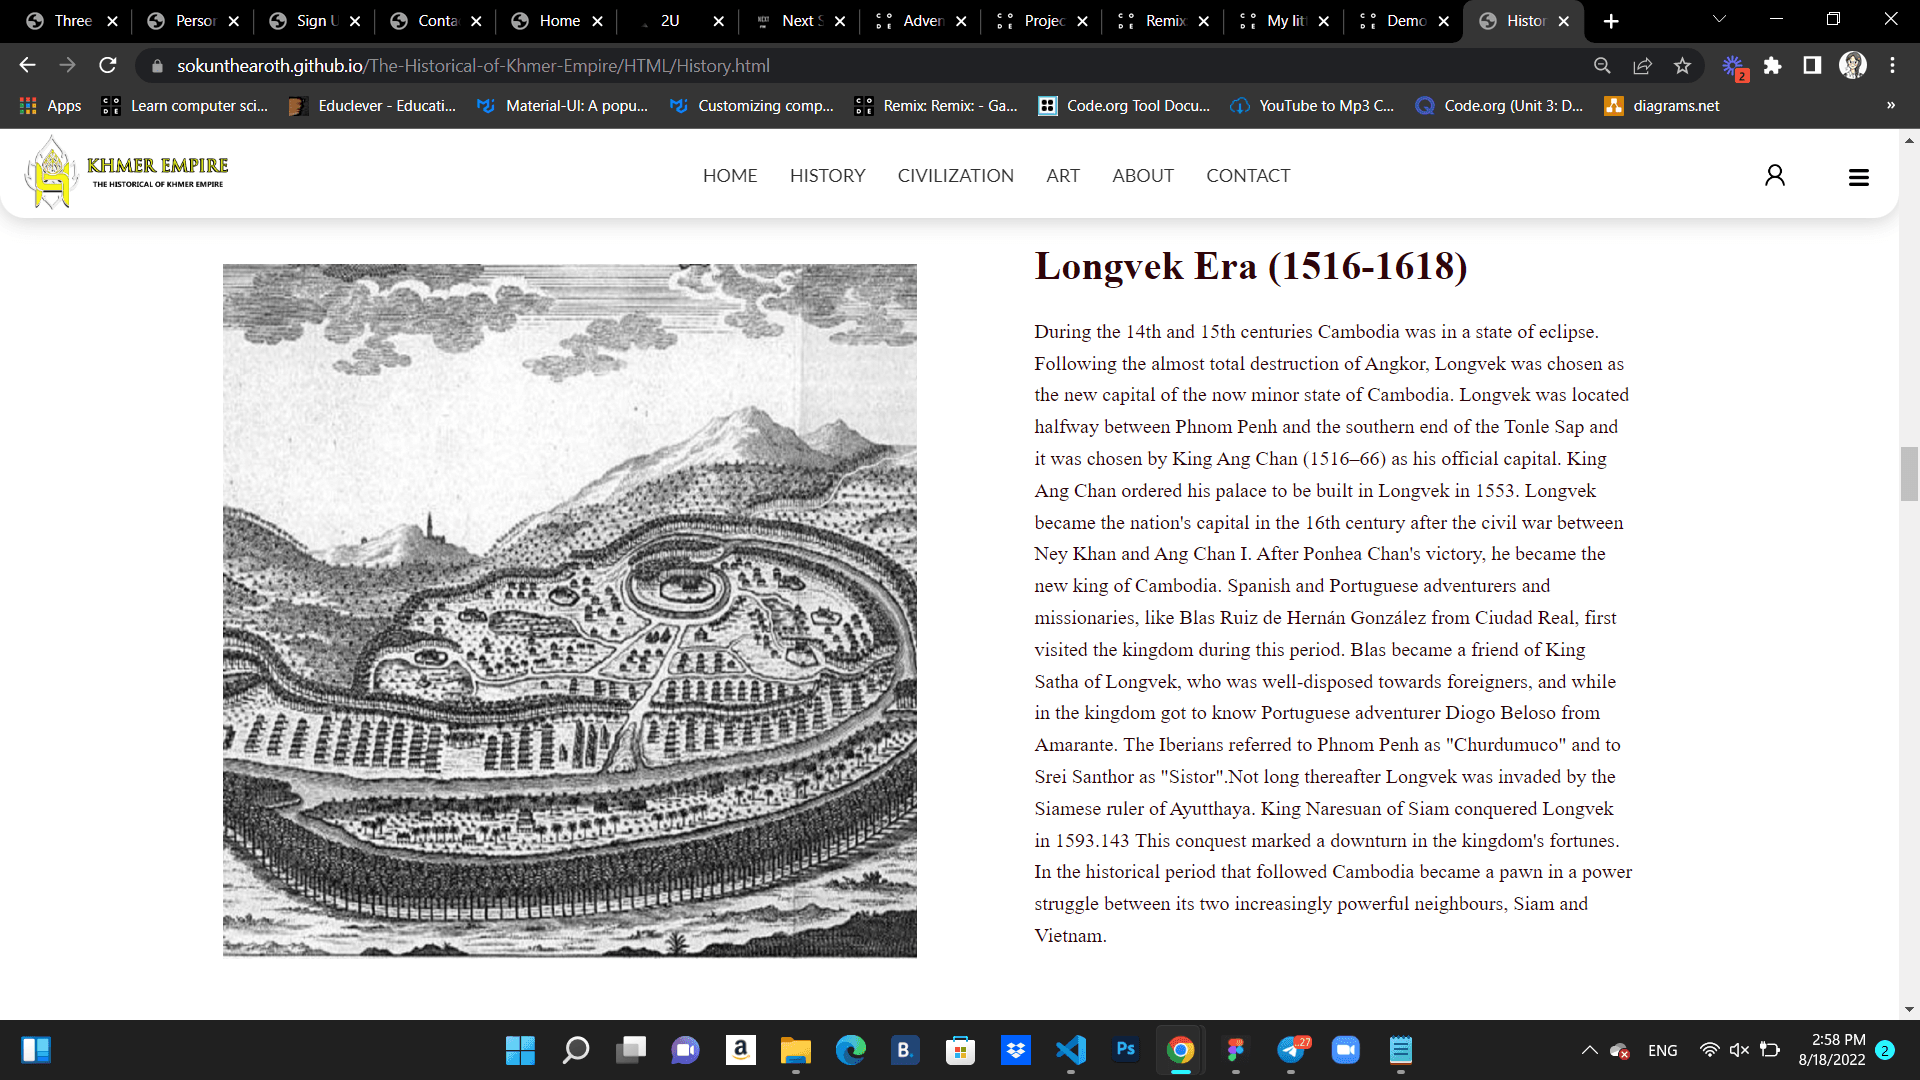Image resolution: width=1920 pixels, height=1080 pixels.
Task: Click the volume icon in system tray
Action: pyautogui.click(x=1739, y=1050)
